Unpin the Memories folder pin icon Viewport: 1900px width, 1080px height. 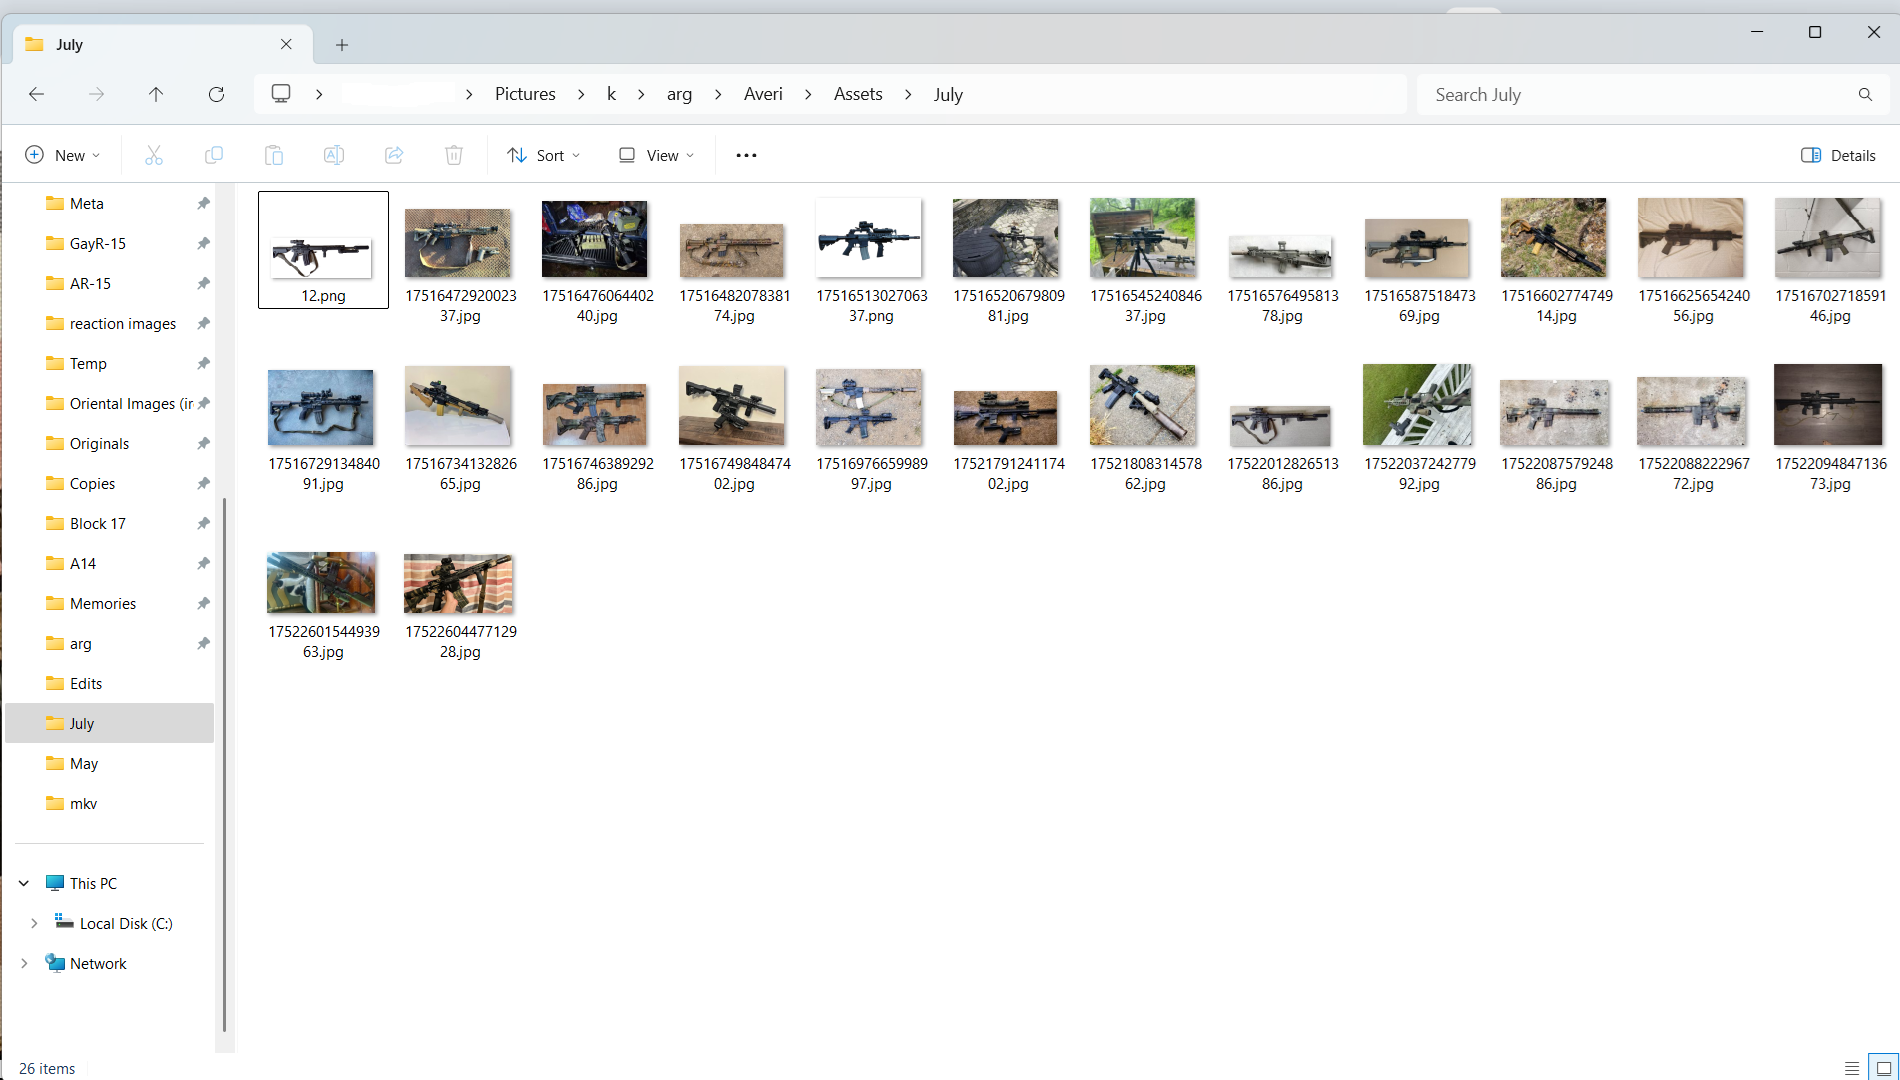pos(203,603)
